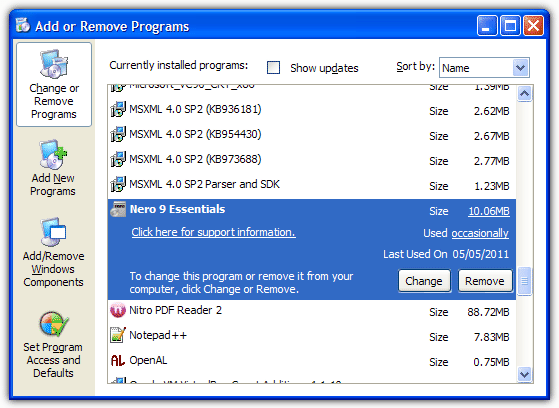Close the Add or Remove Programs window

pyautogui.click(x=533, y=25)
